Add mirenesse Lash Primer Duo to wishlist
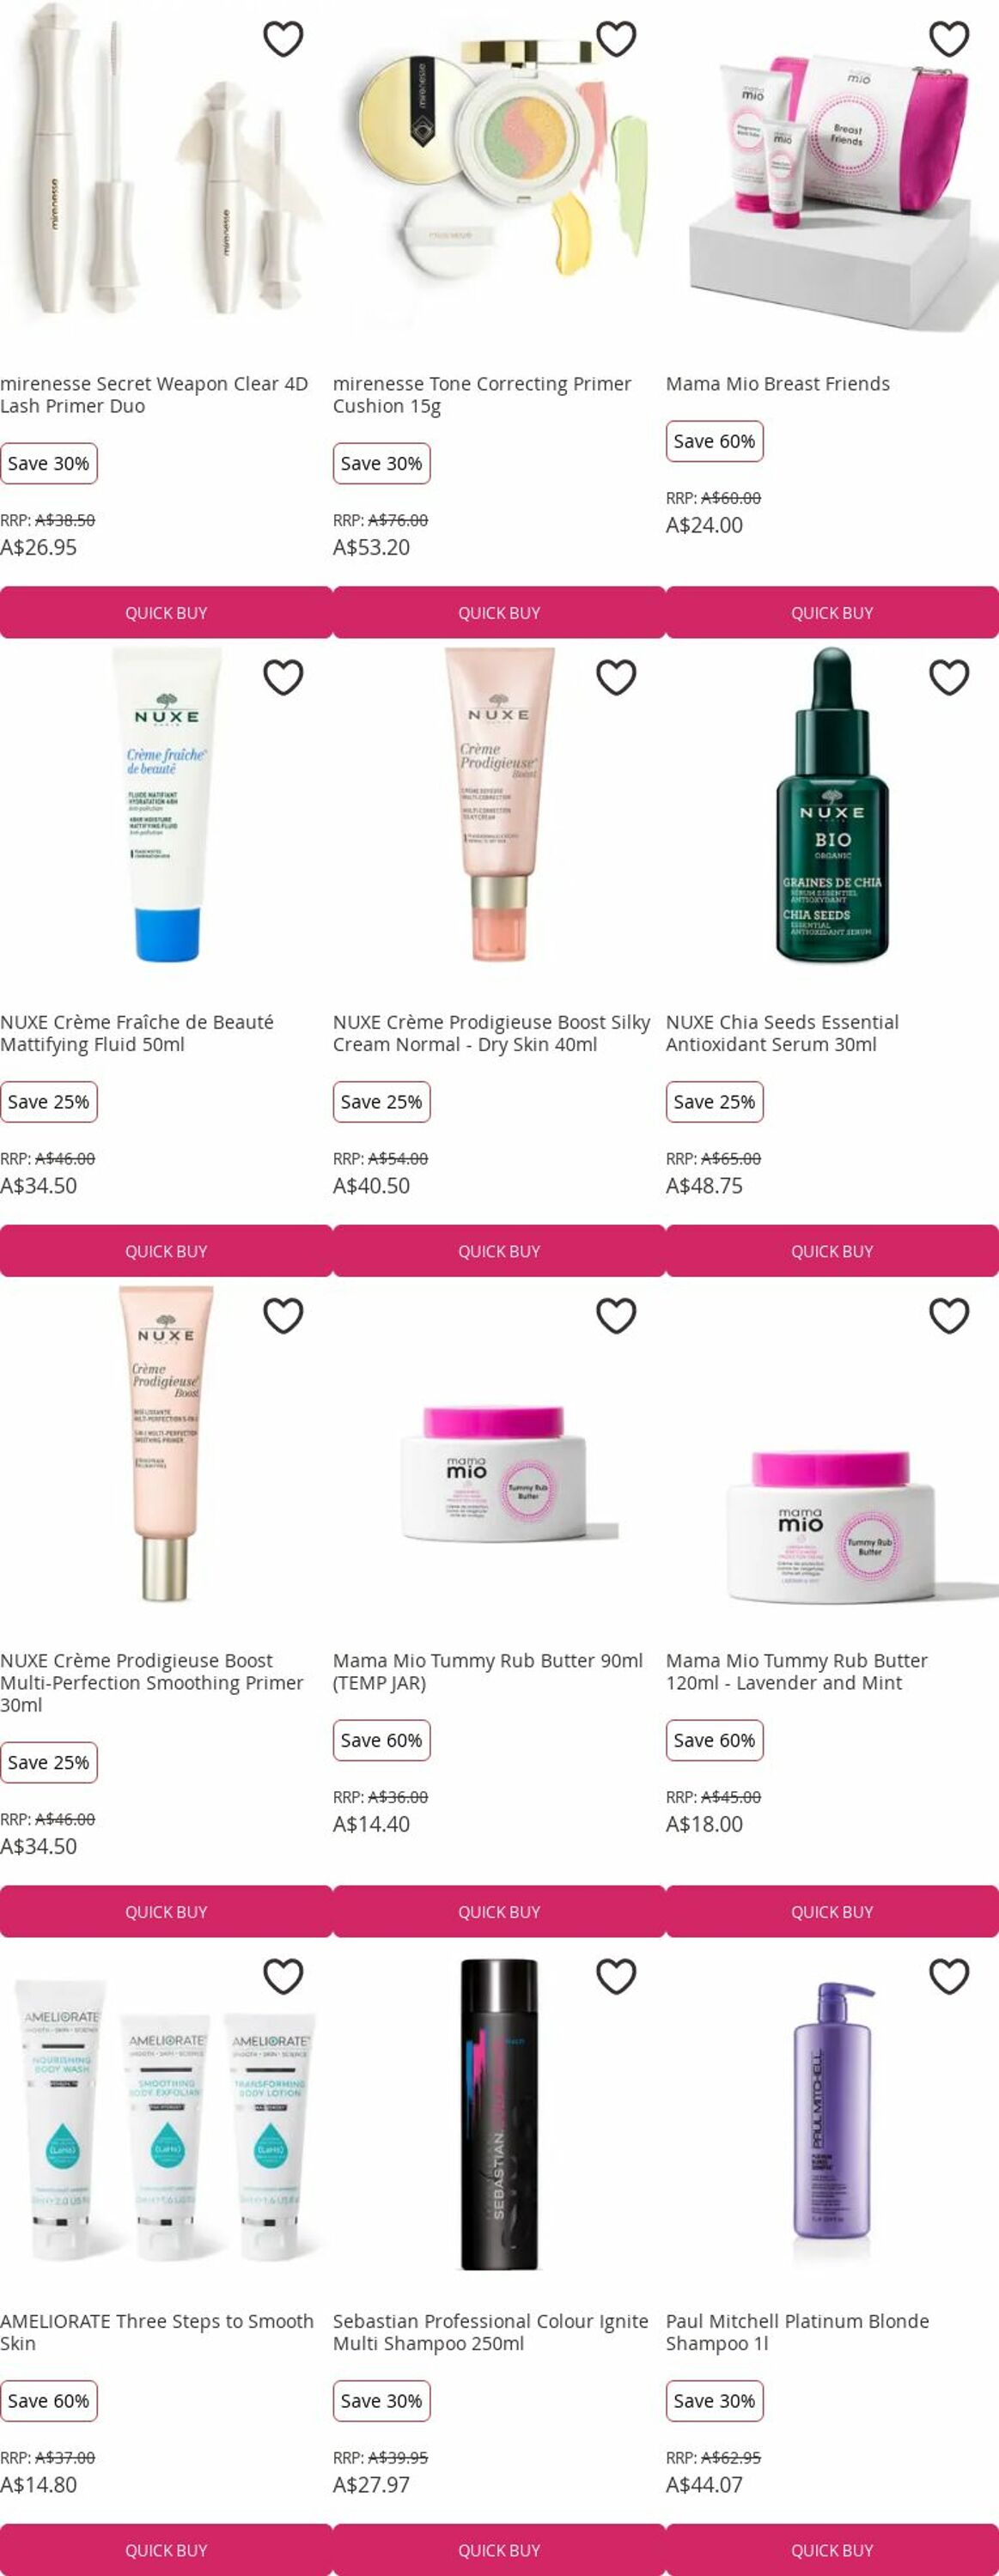The width and height of the screenshot is (999, 2576). pos(283,39)
